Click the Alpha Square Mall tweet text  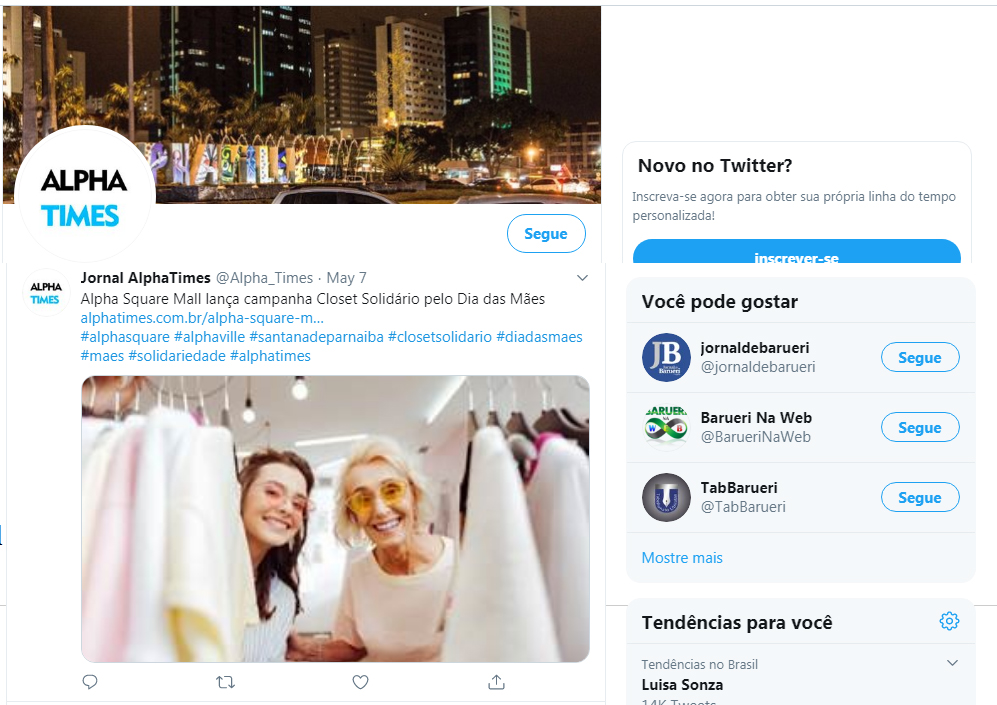coord(313,299)
